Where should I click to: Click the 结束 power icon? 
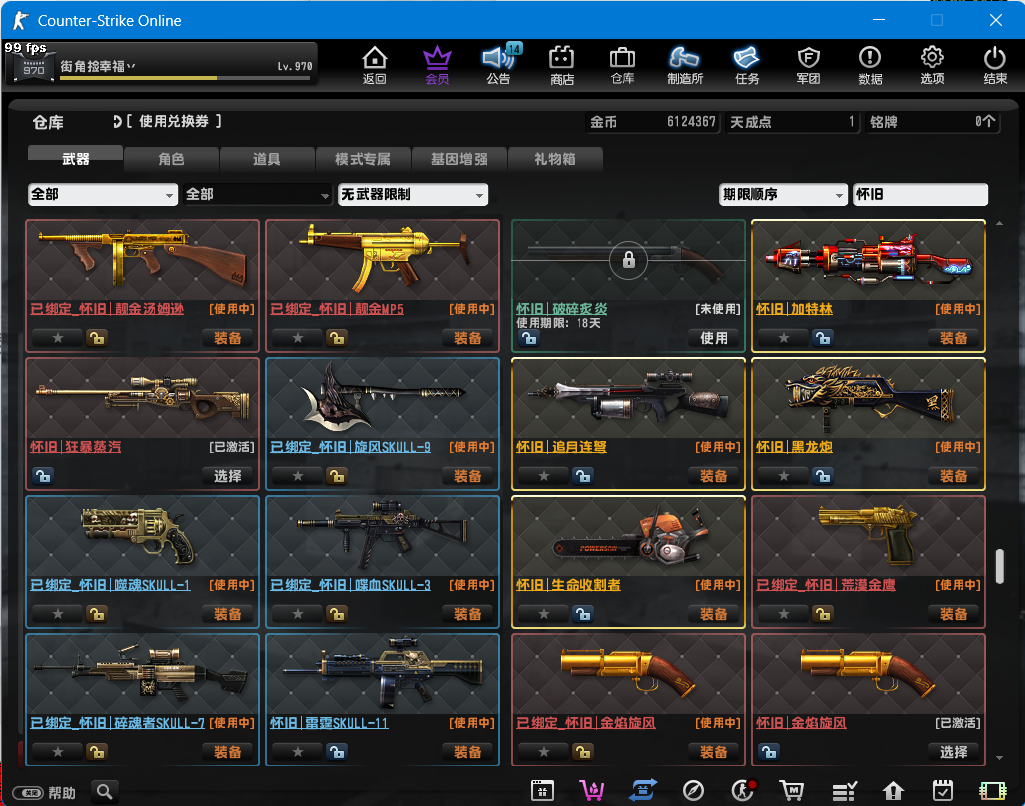click(x=995, y=65)
